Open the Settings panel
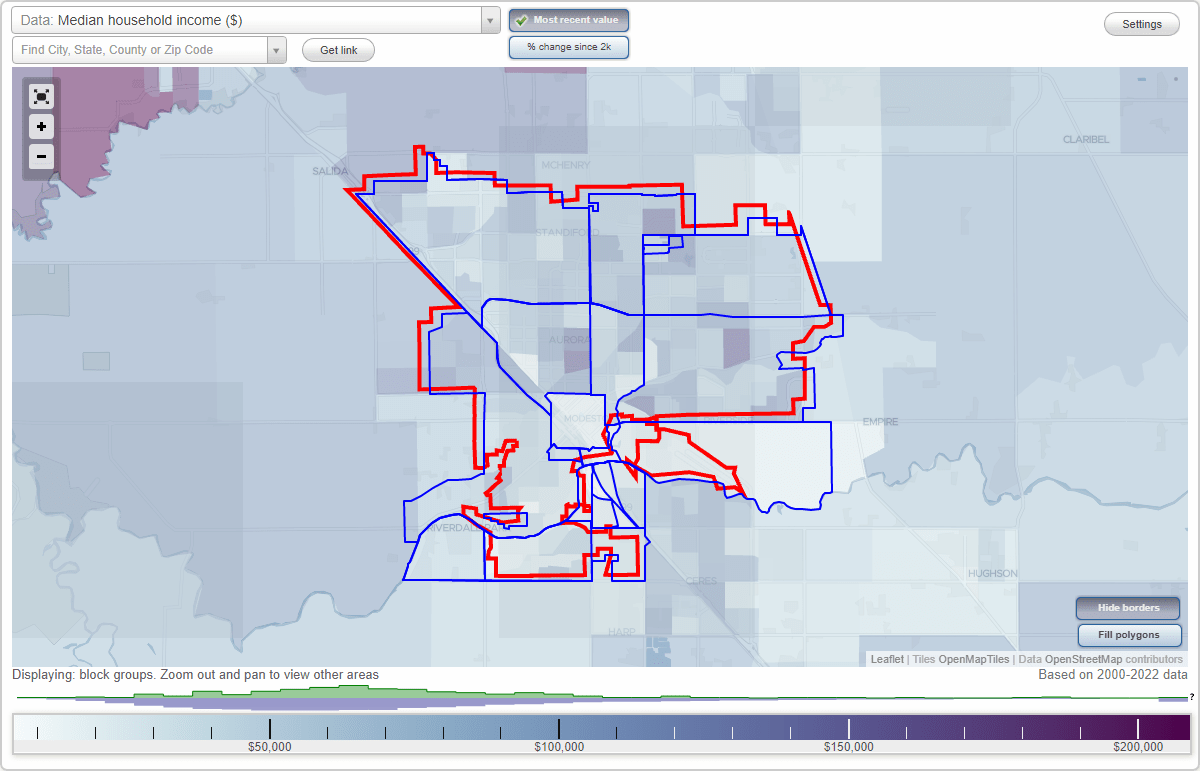This screenshot has height=771, width=1200. tap(1141, 23)
